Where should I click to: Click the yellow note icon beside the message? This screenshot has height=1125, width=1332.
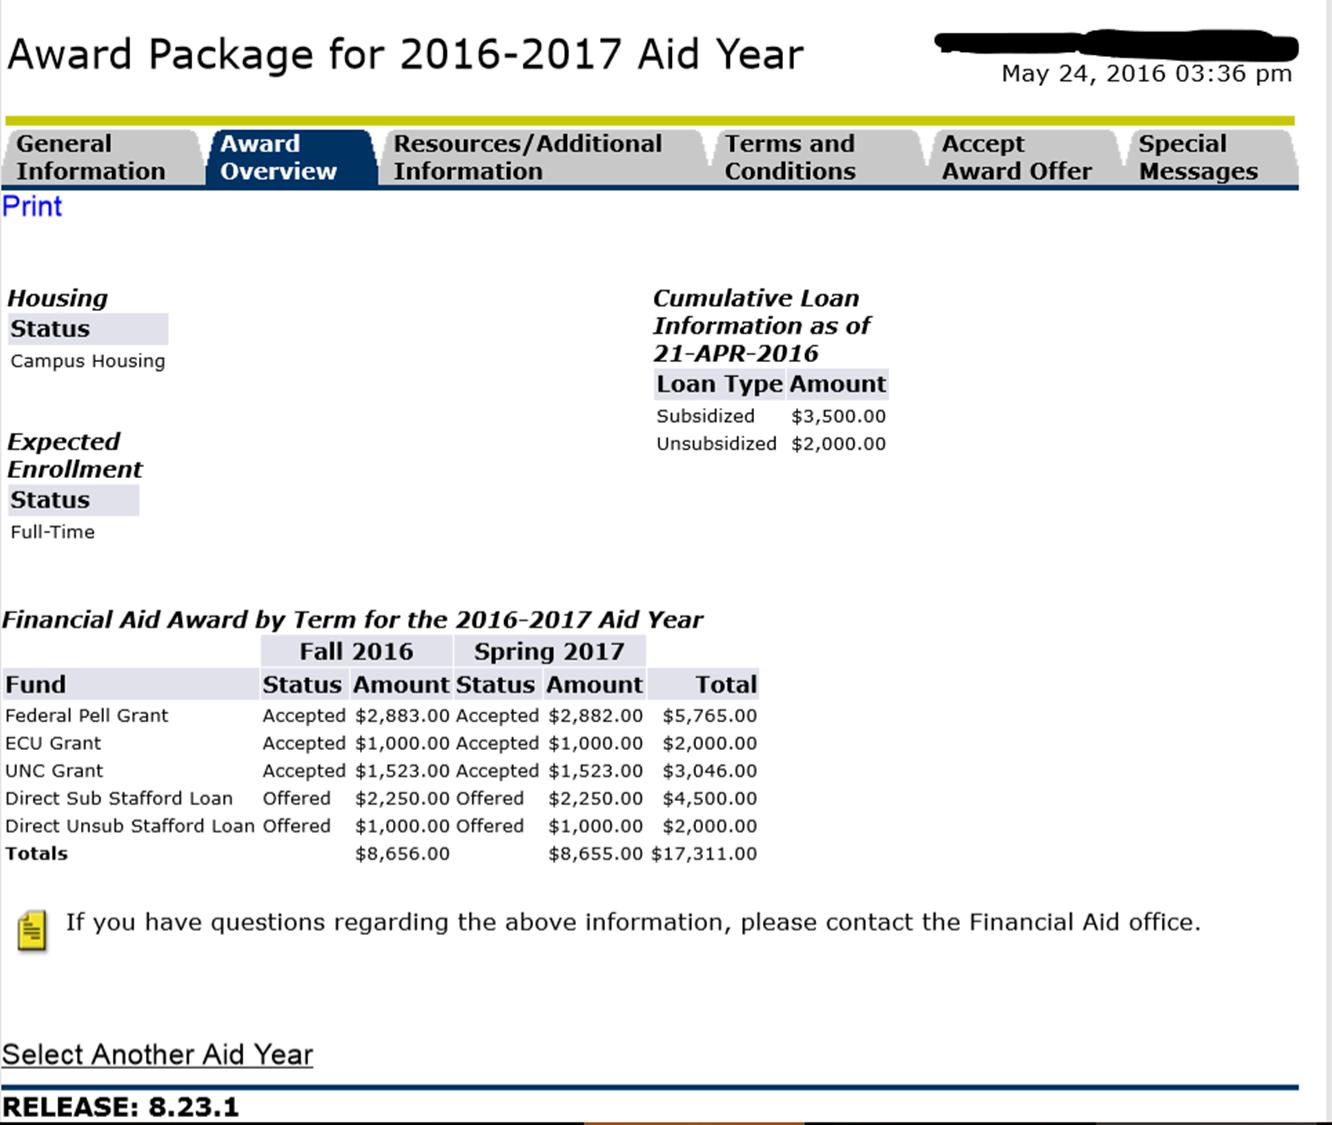click(32, 930)
